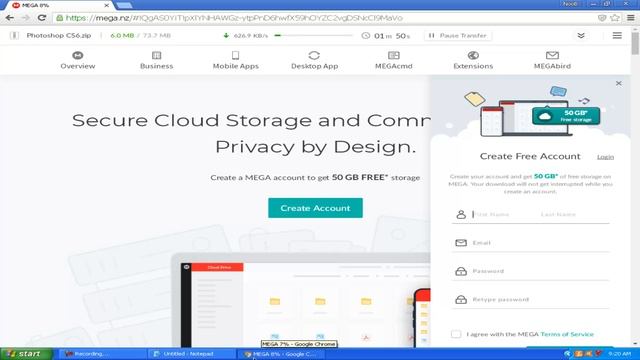The height and width of the screenshot is (360, 640).
Task: Focus the Email field
Action: click(531, 243)
